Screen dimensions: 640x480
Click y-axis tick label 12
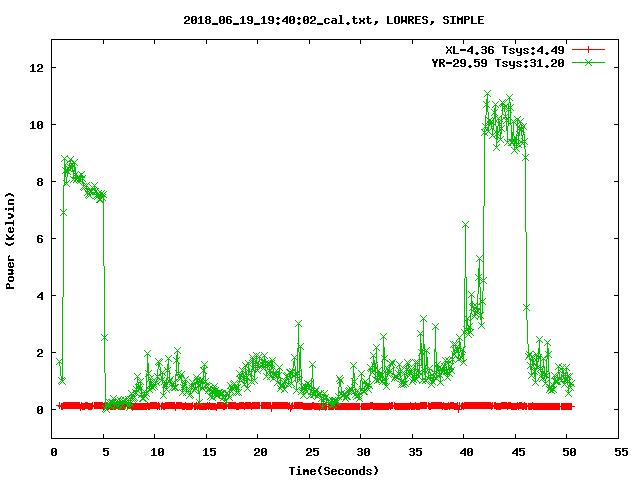36,68
